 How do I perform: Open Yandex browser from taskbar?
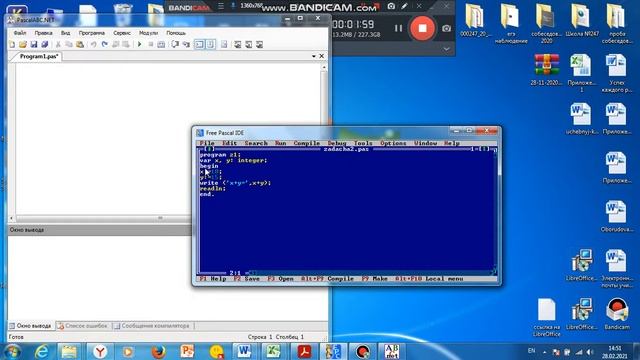click(x=100, y=351)
